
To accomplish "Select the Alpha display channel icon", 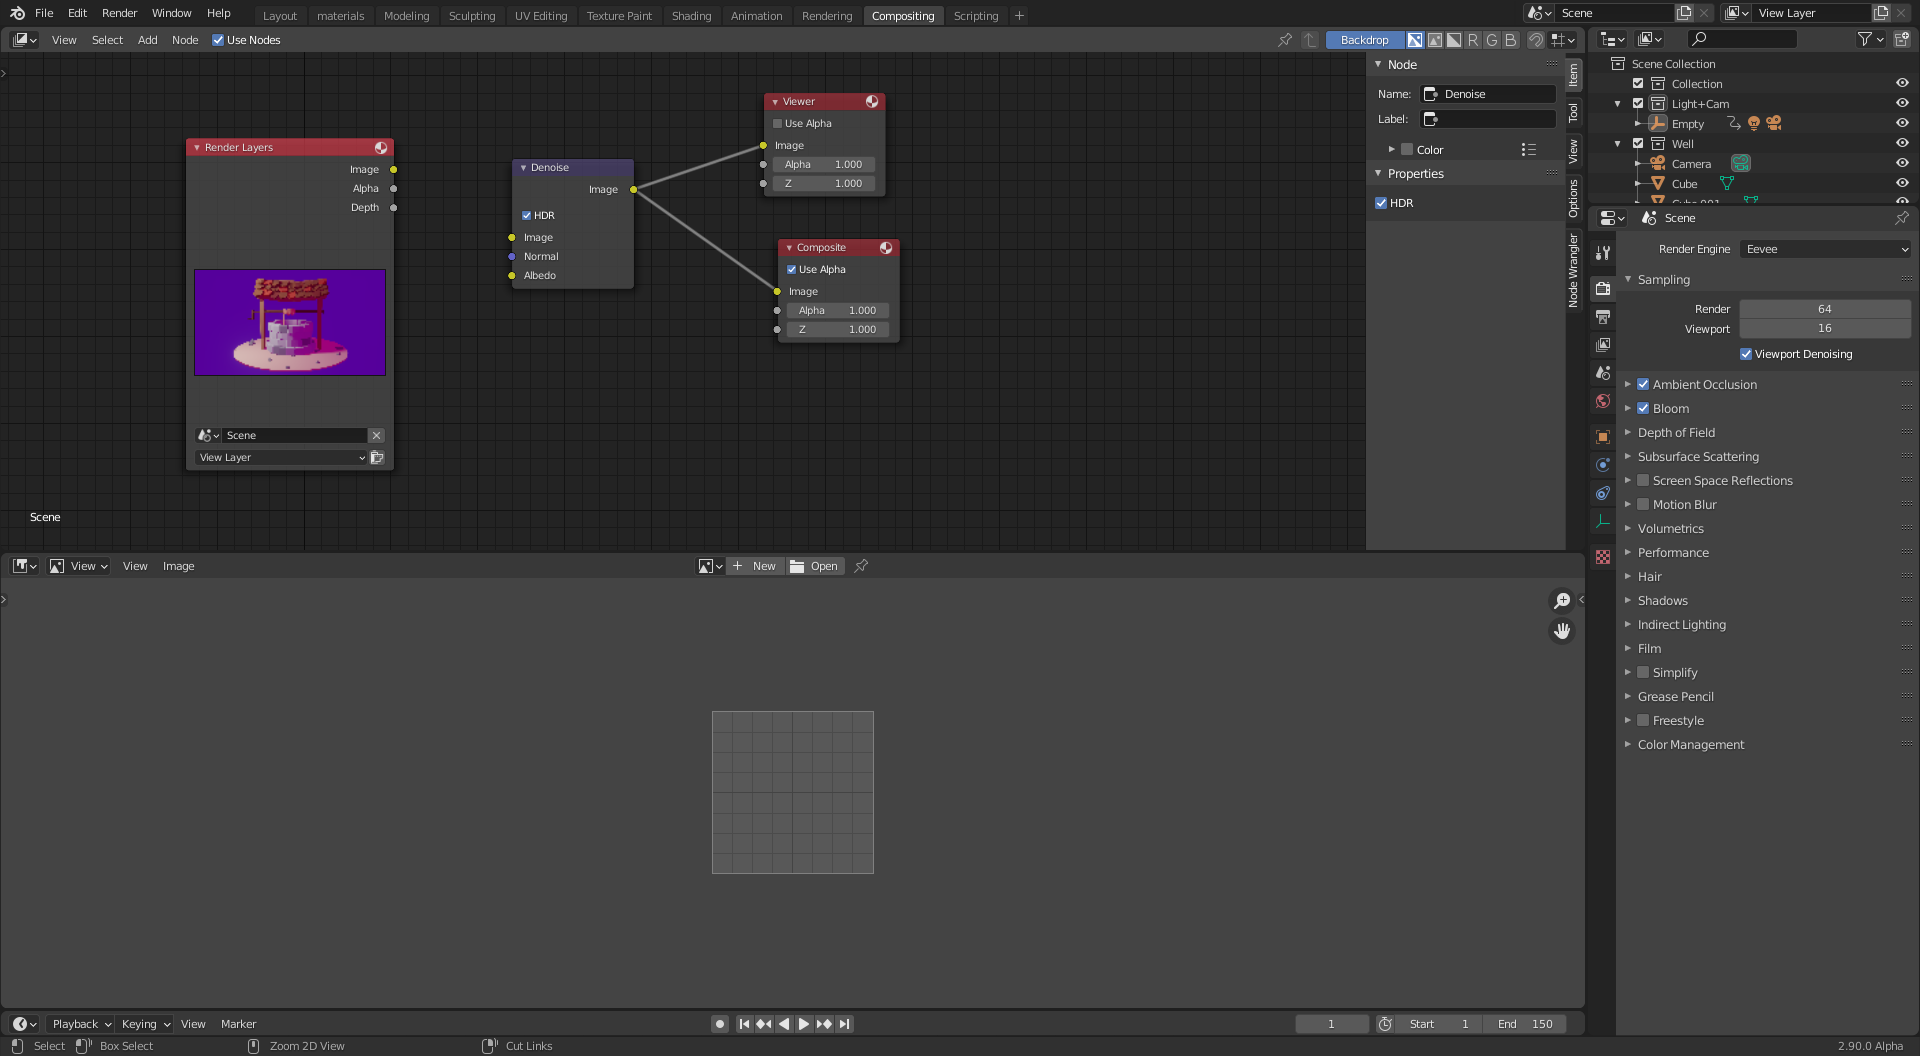I will click(x=1454, y=40).
